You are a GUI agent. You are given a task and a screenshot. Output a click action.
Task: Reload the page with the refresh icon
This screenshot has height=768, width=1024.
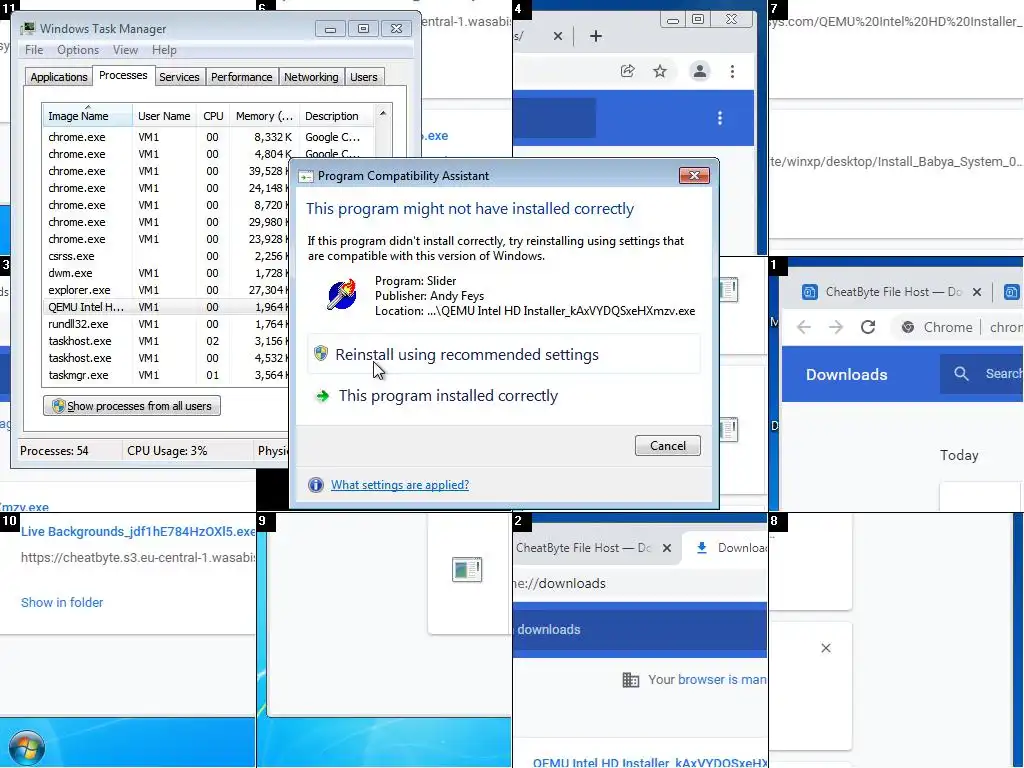tap(868, 327)
